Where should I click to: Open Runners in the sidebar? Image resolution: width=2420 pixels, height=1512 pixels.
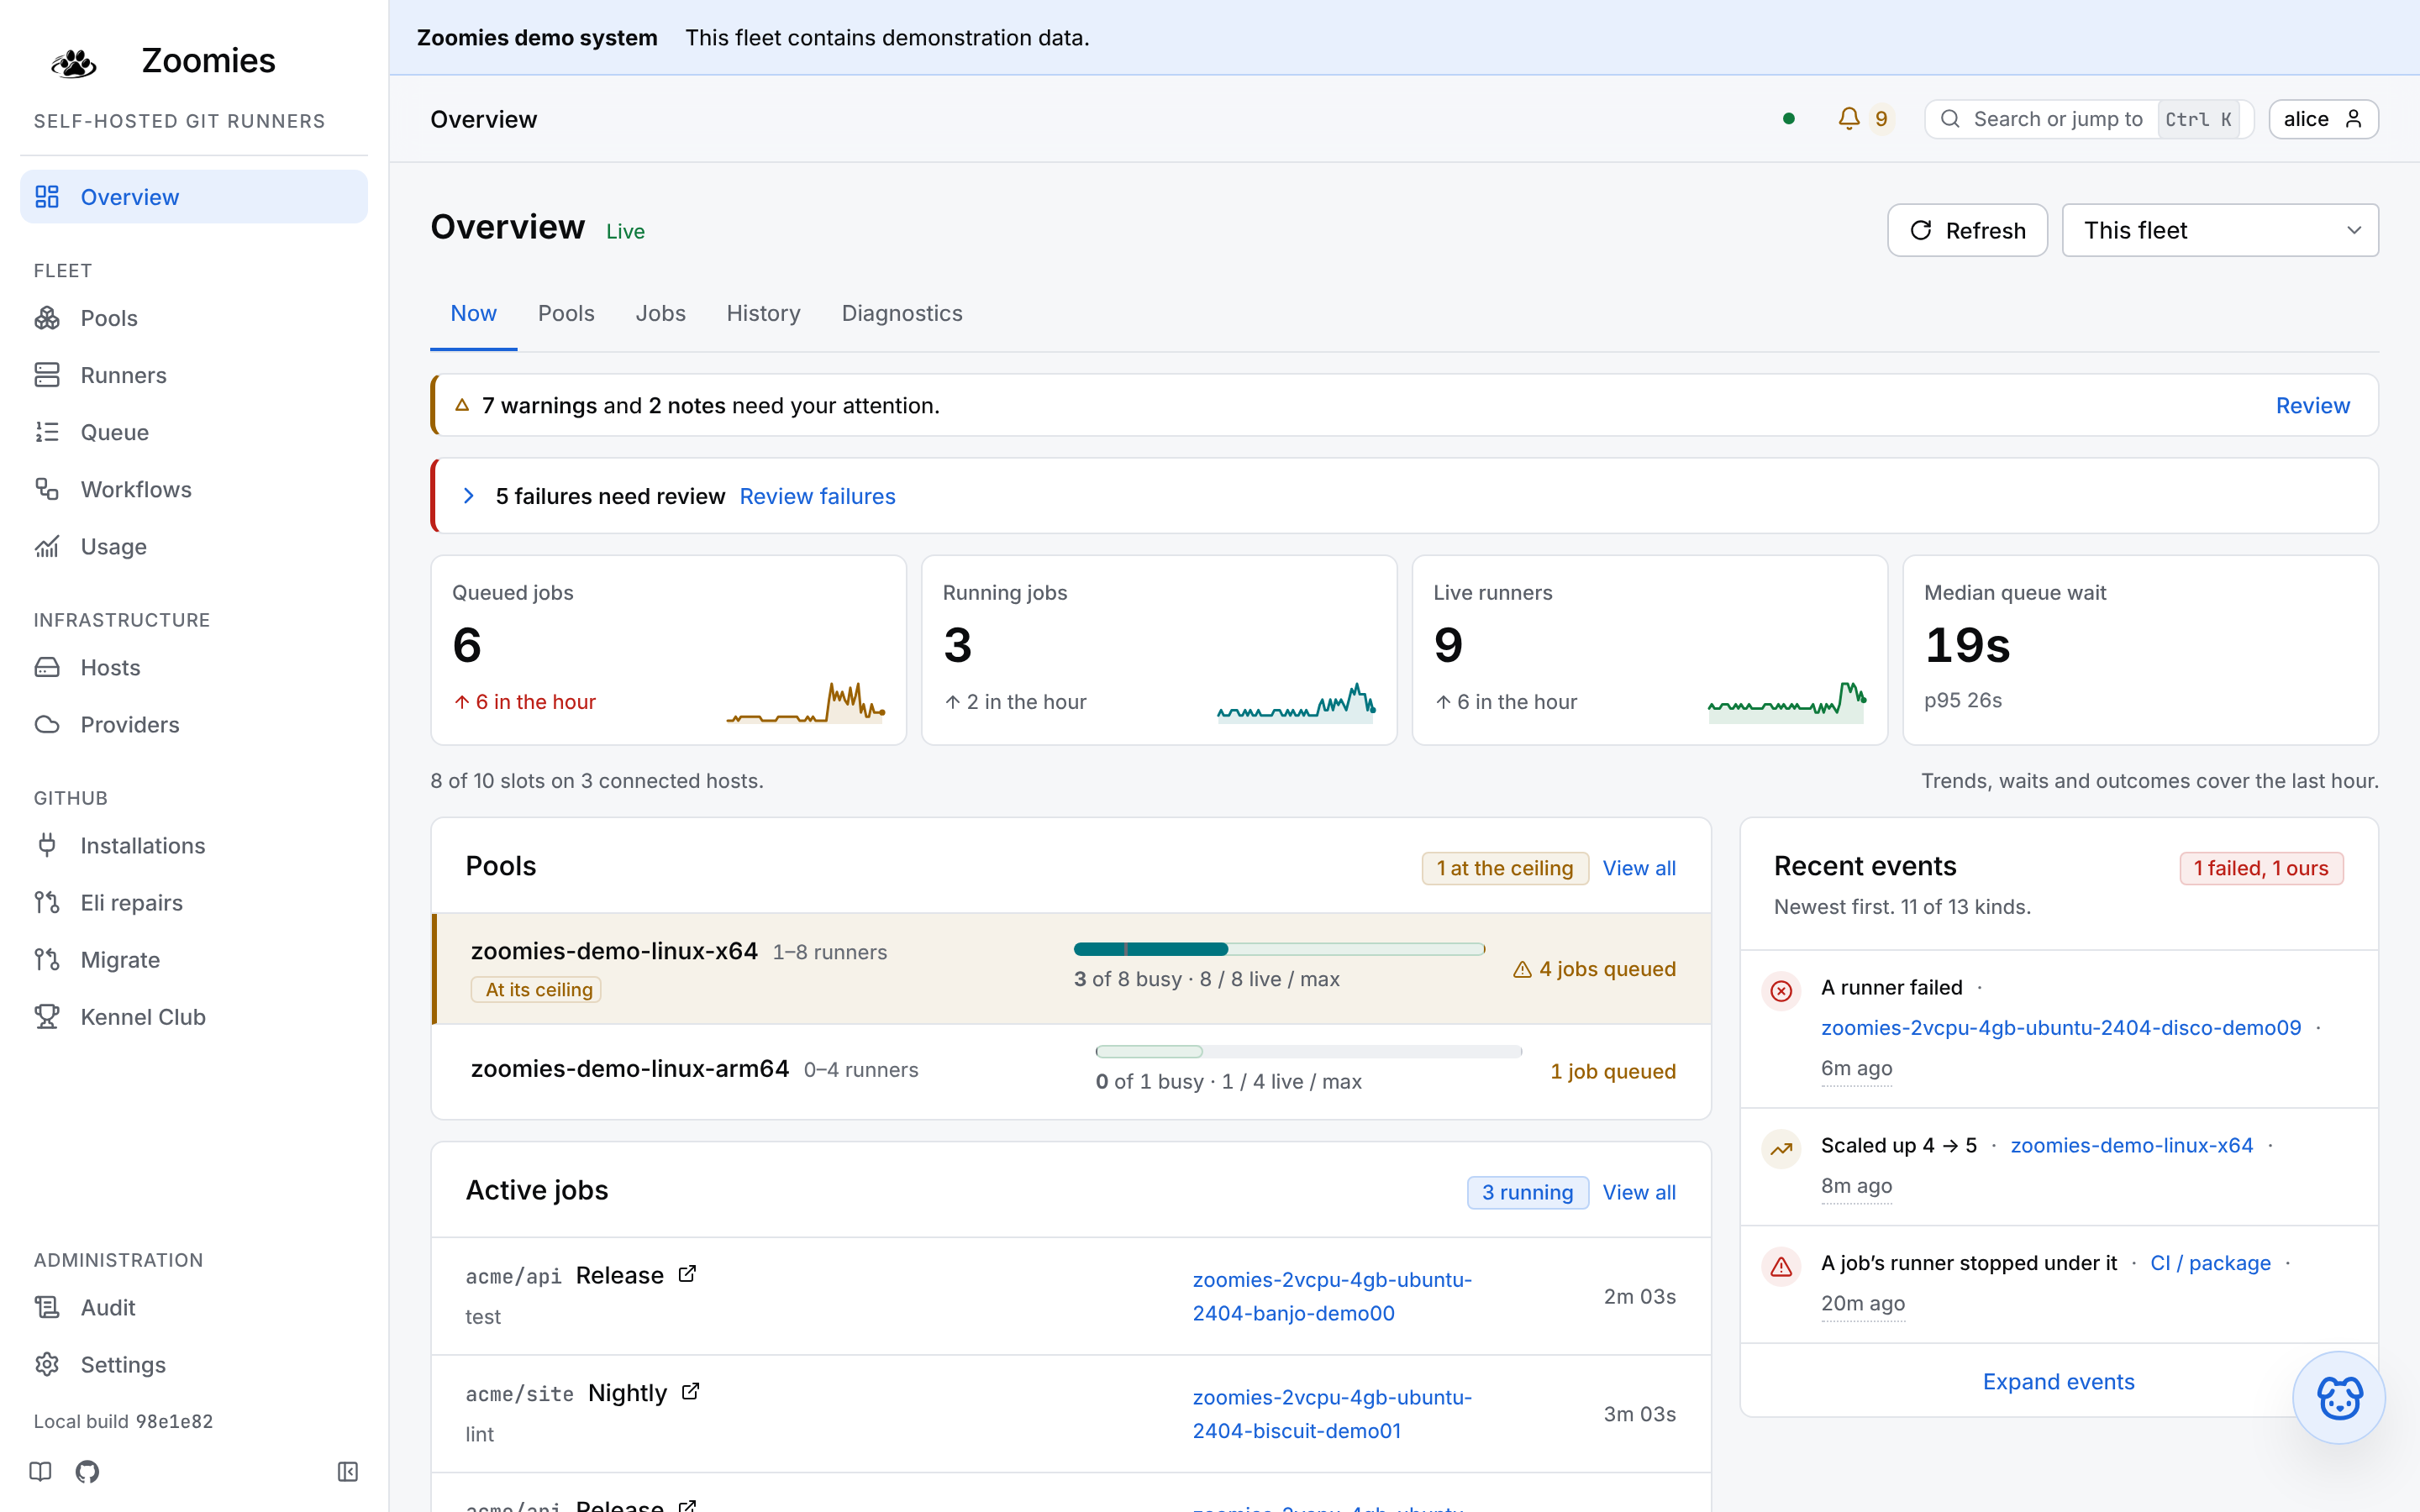[x=194, y=375]
